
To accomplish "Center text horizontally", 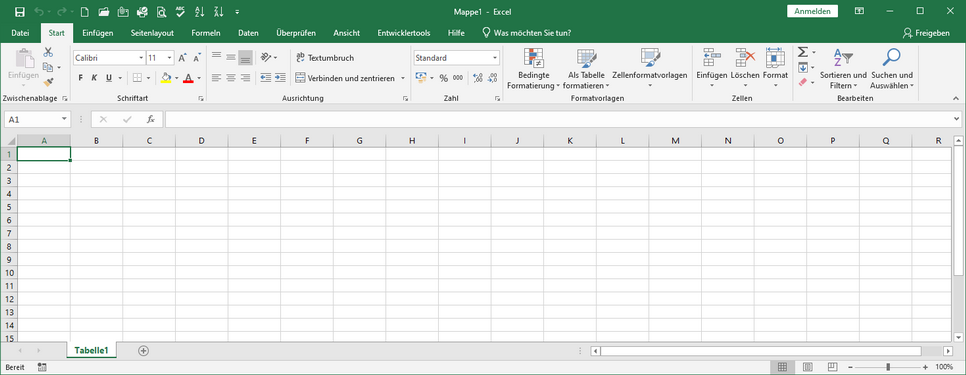I will [231, 78].
